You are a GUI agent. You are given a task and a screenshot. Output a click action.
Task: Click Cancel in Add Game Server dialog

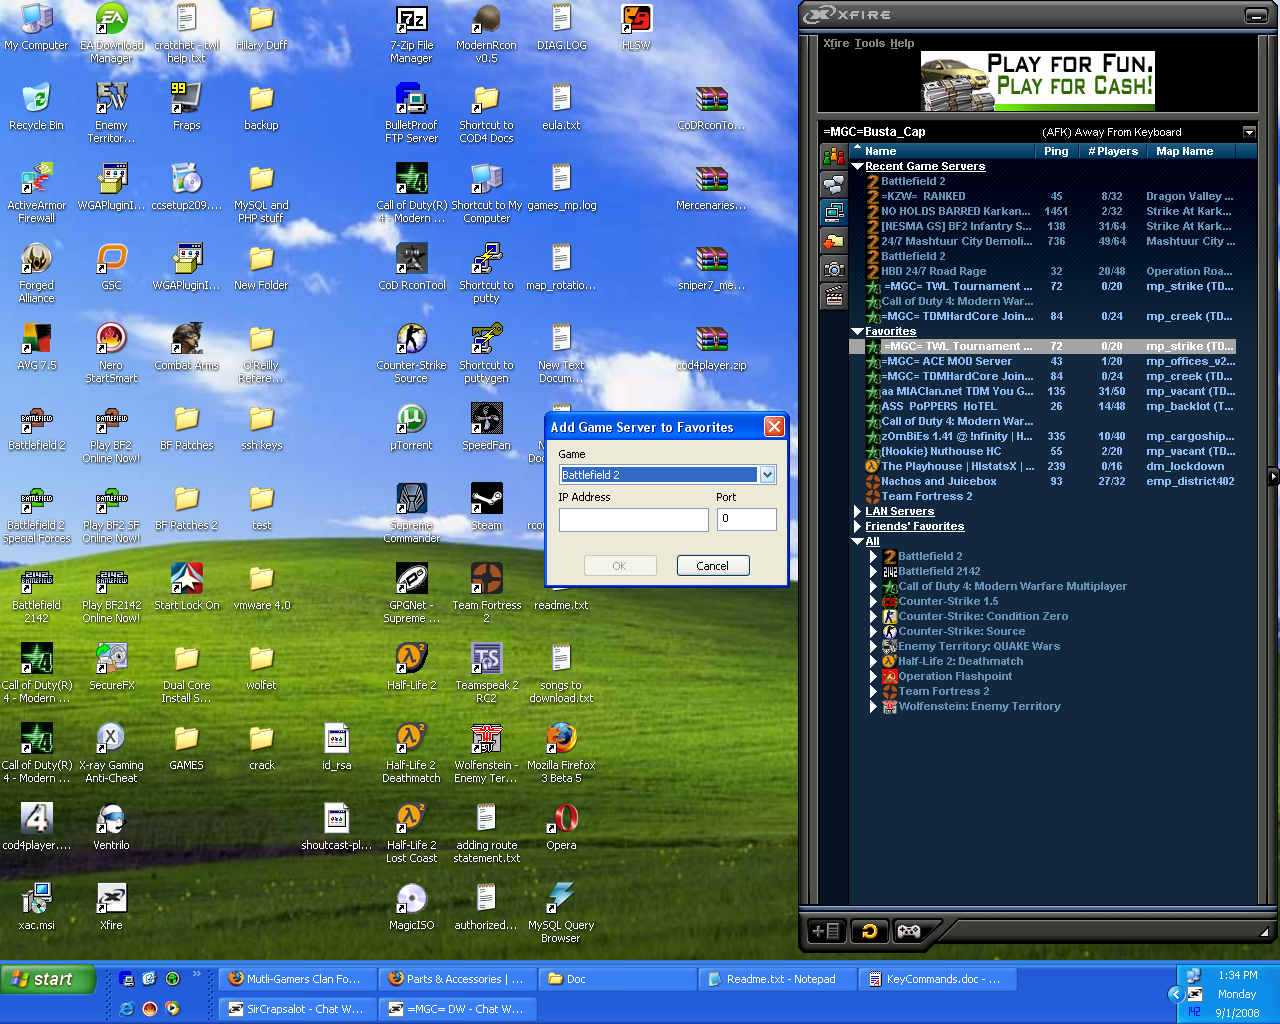712,566
